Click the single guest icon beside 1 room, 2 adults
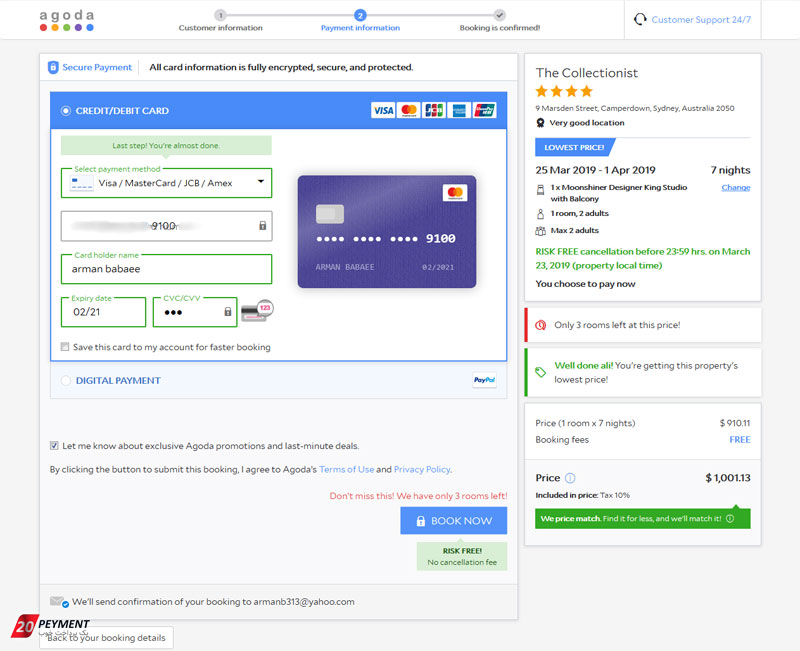 pos(540,214)
